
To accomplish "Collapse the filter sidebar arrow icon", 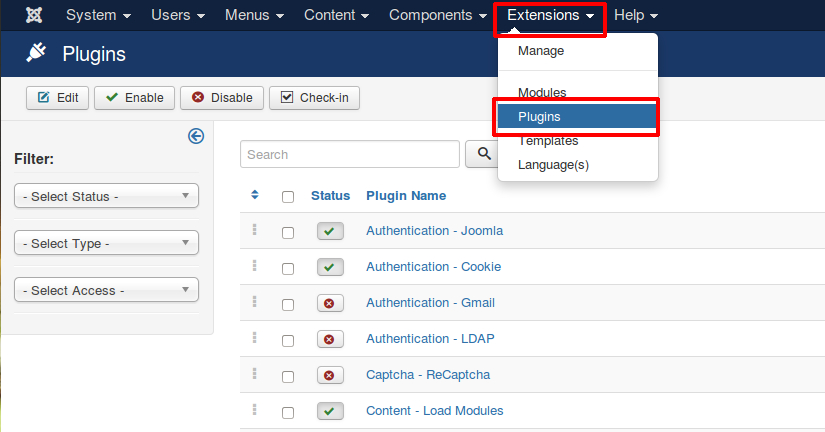I will (196, 137).
